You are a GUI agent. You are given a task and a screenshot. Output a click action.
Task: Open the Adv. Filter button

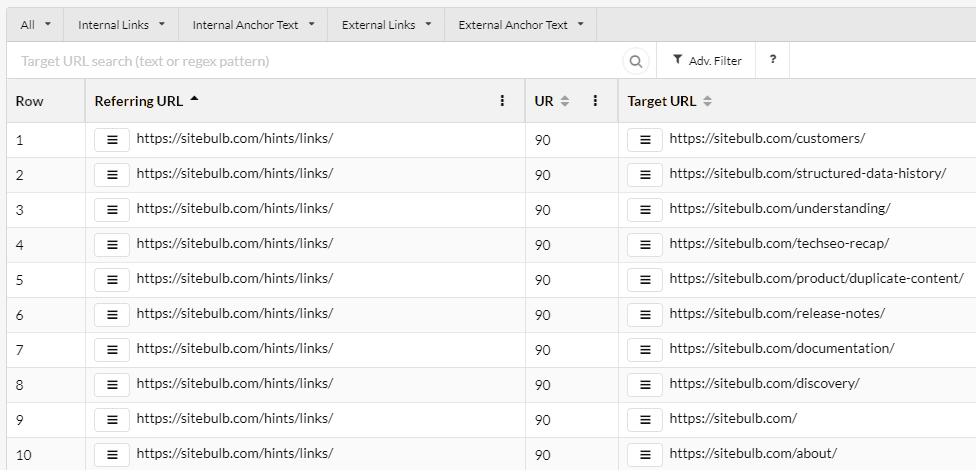706,60
